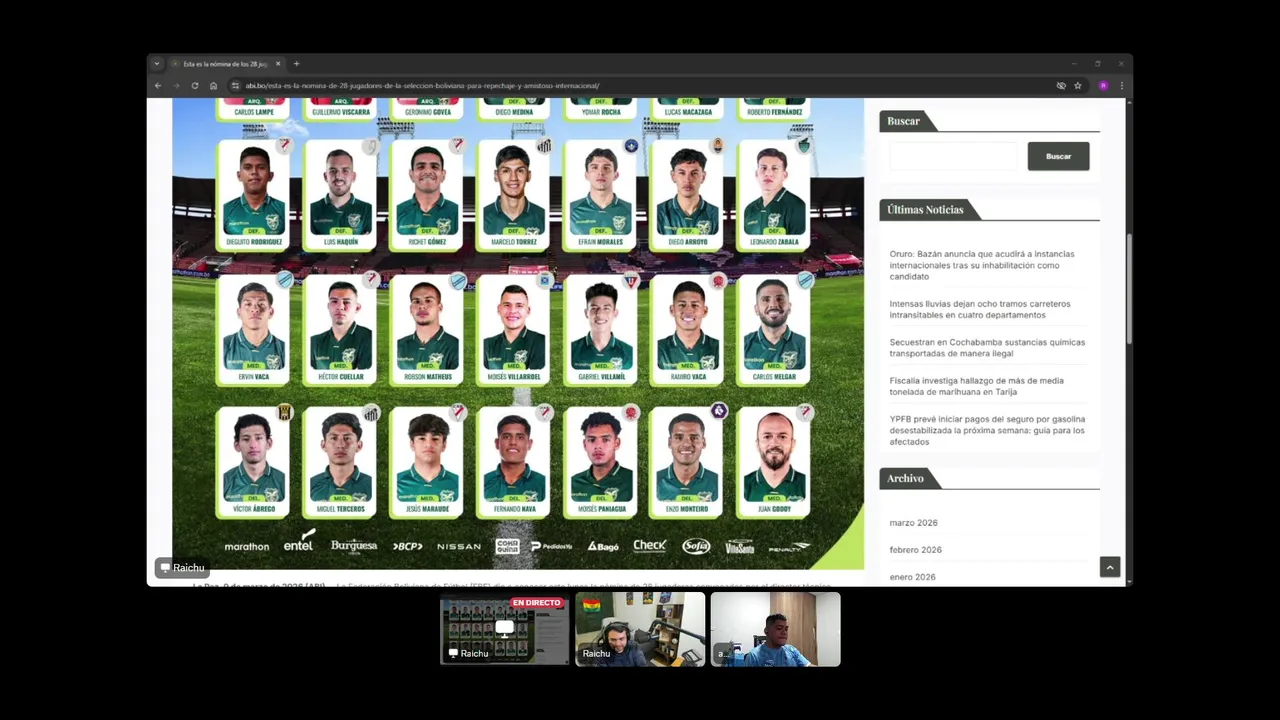The image size is (1280, 720).
Task: Click The Strongest badge on Víctor Ábrego card
Action: click(285, 412)
